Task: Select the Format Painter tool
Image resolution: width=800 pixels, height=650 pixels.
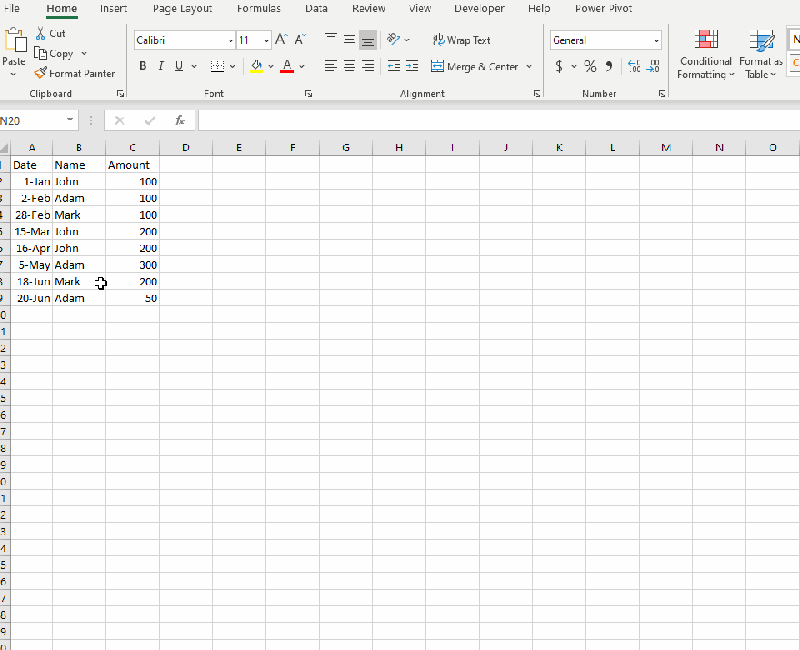Action: [75, 73]
